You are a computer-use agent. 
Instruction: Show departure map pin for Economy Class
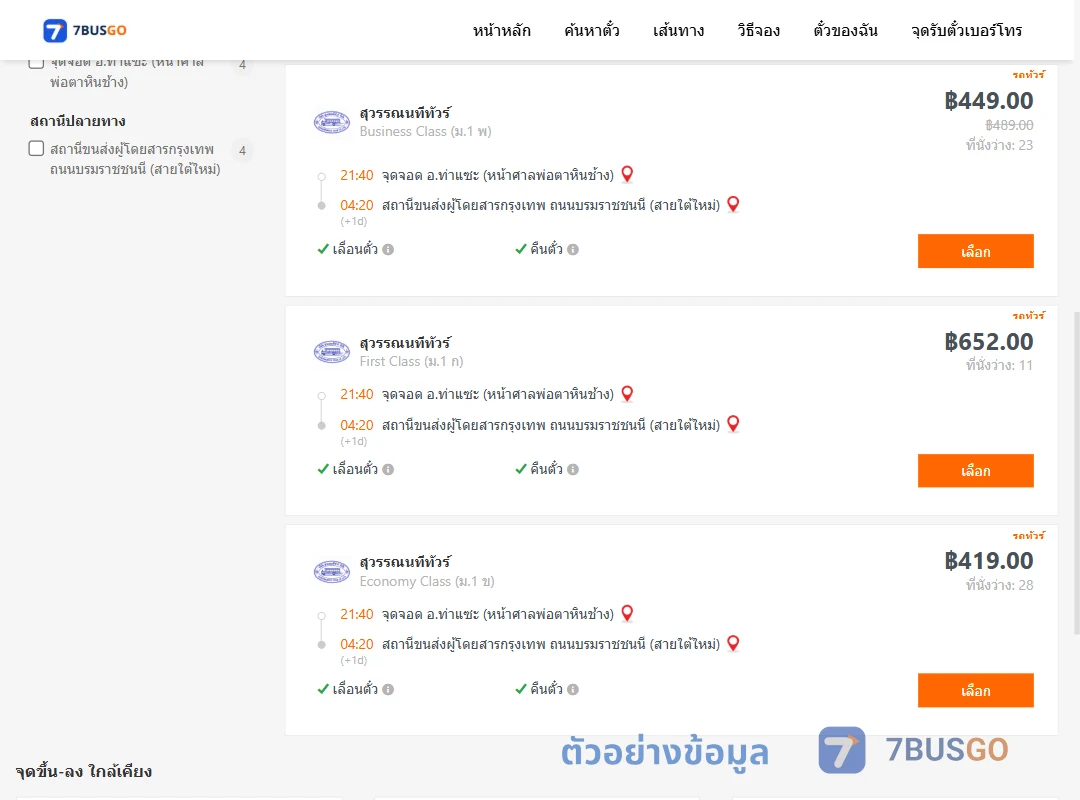[627, 613]
